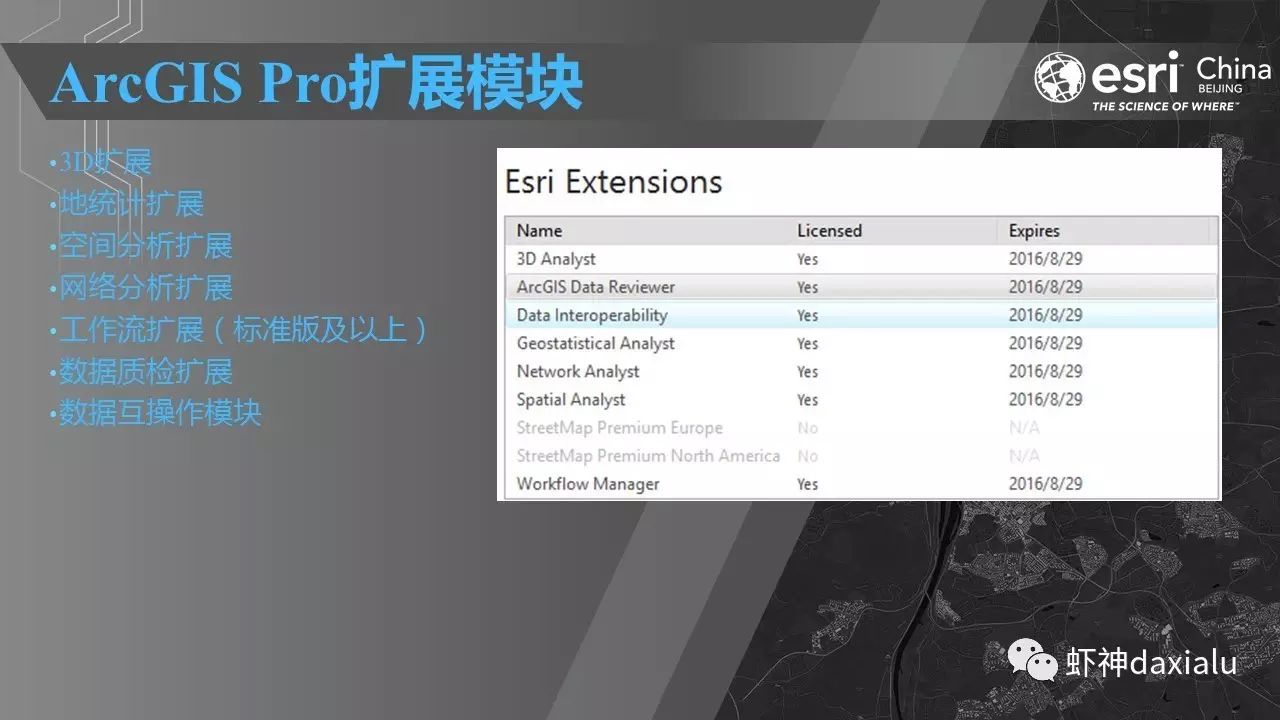Click Data Interoperability expiry date

pos(1045,315)
